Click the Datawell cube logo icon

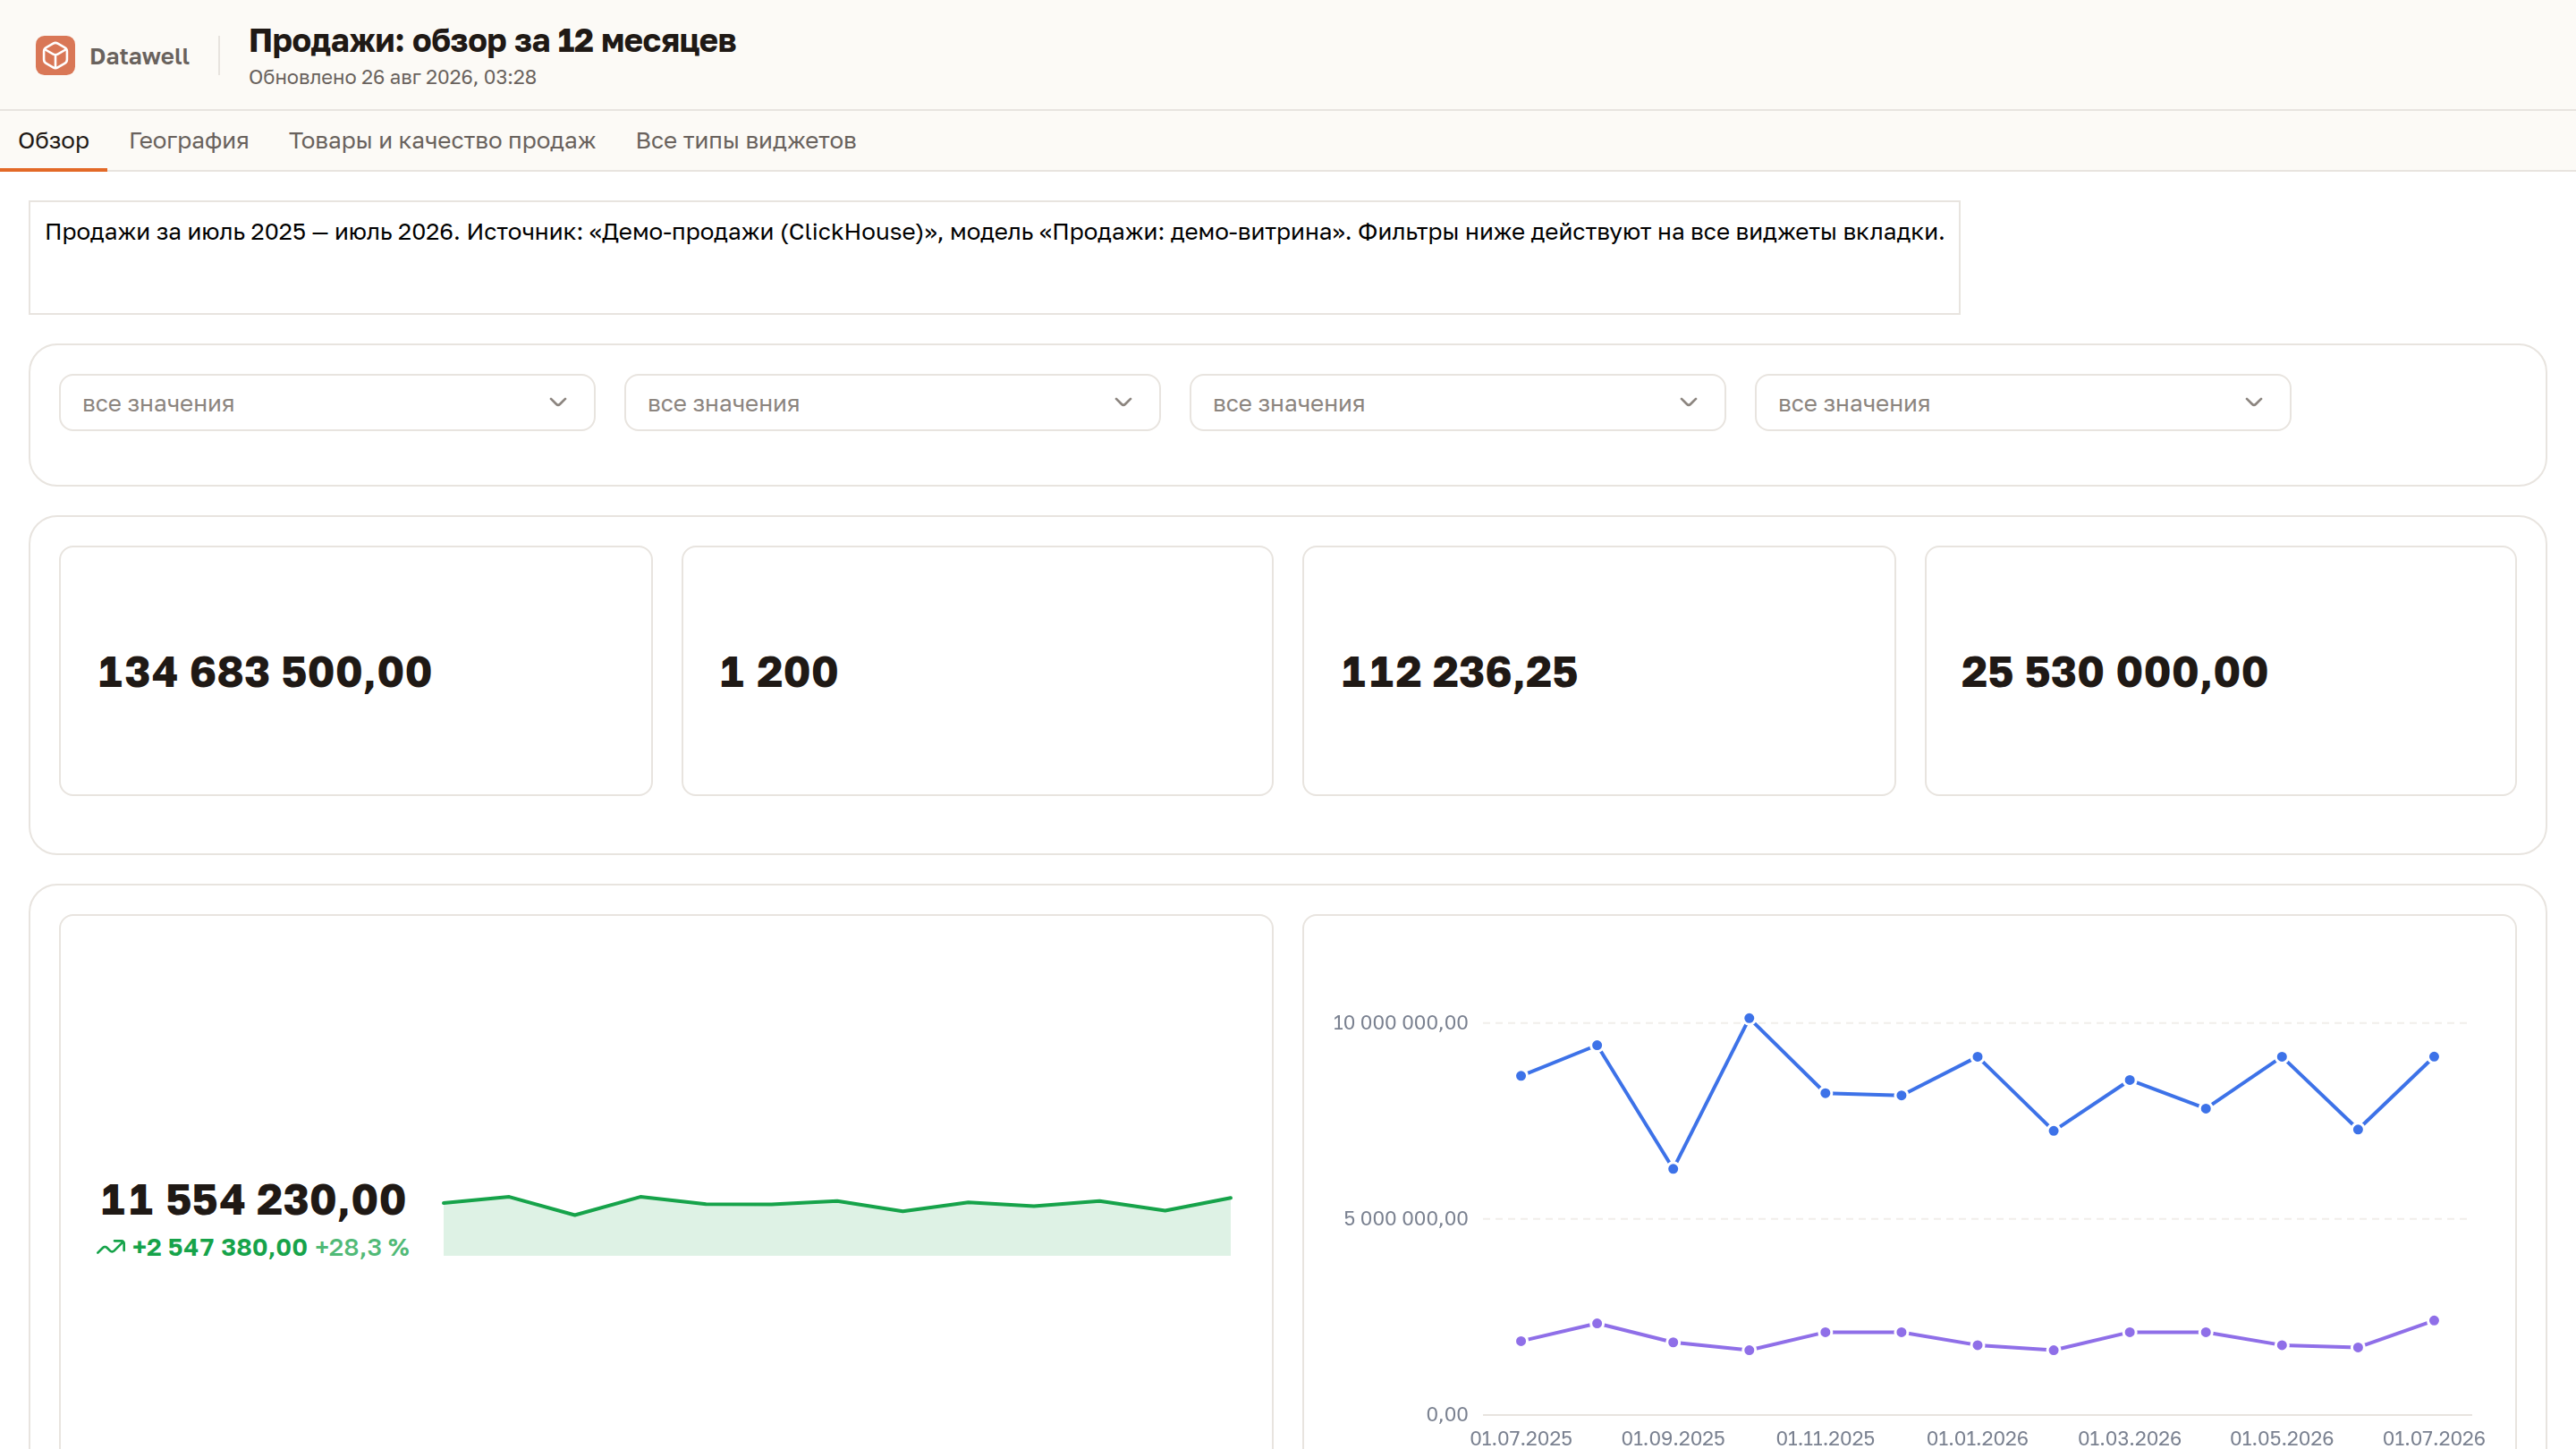55,56
